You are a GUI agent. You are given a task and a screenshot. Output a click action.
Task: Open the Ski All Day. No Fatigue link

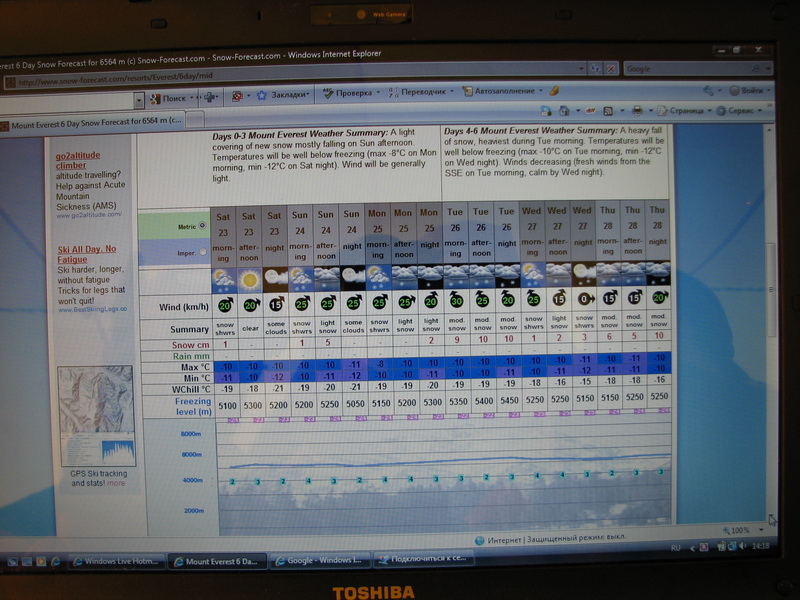point(86,254)
